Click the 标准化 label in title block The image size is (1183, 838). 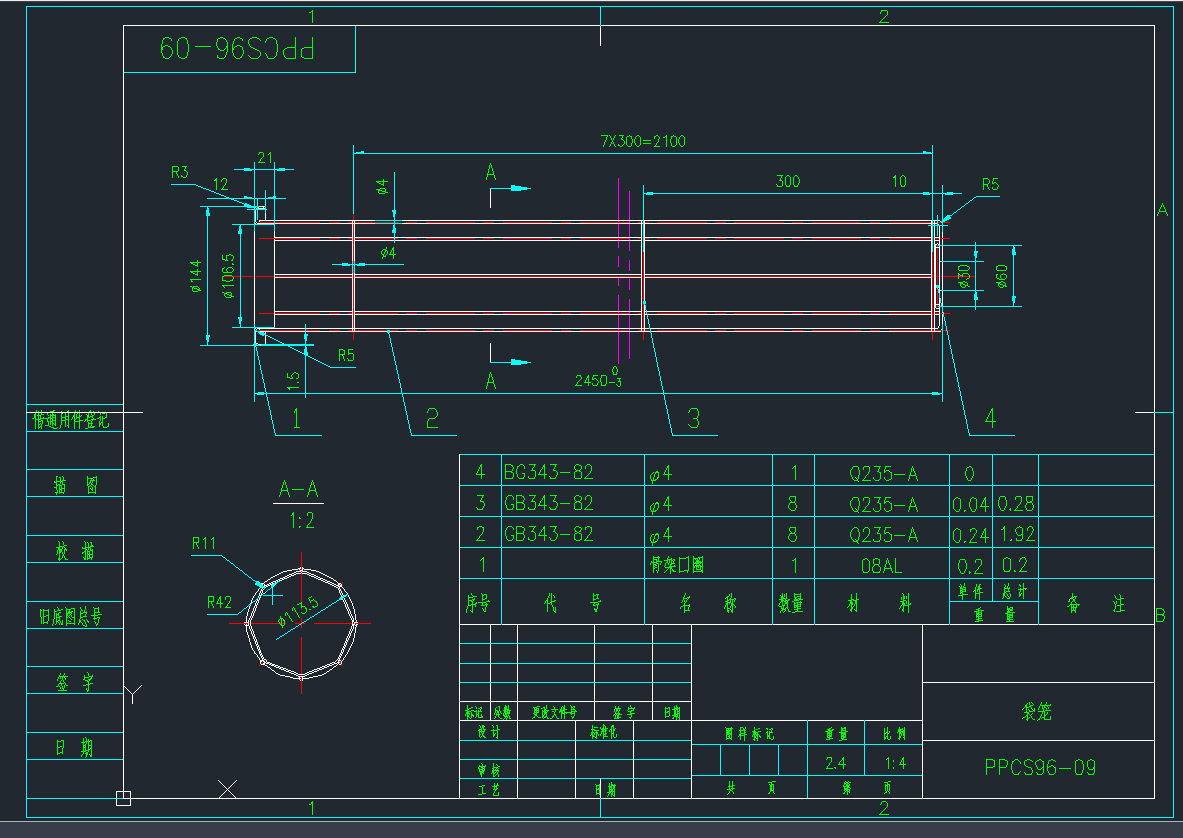click(604, 732)
